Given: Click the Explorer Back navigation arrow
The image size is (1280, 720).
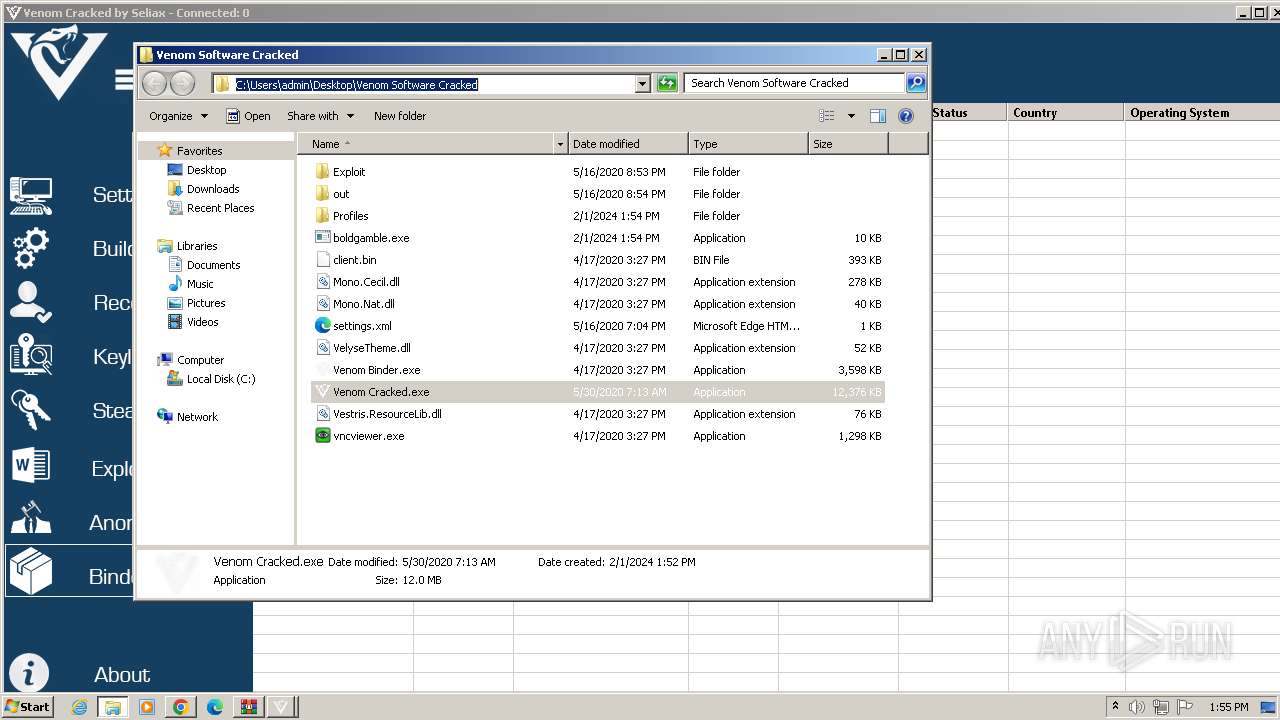Looking at the screenshot, I should click(x=155, y=84).
